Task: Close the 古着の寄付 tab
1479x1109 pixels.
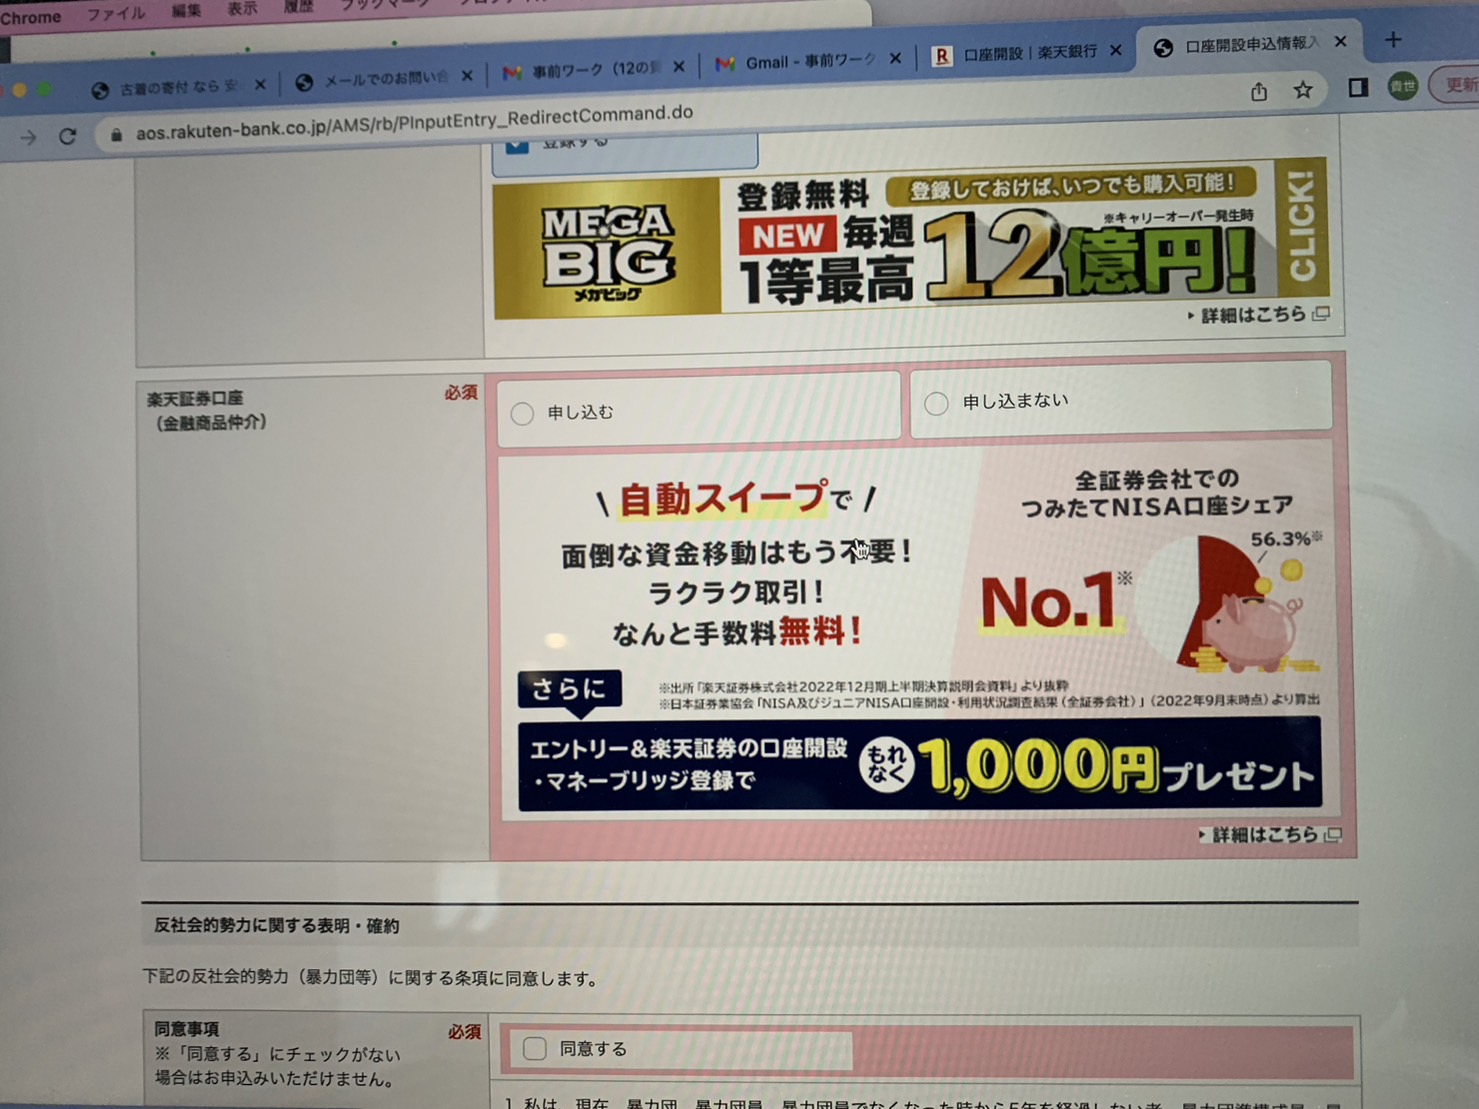Action: 260,85
